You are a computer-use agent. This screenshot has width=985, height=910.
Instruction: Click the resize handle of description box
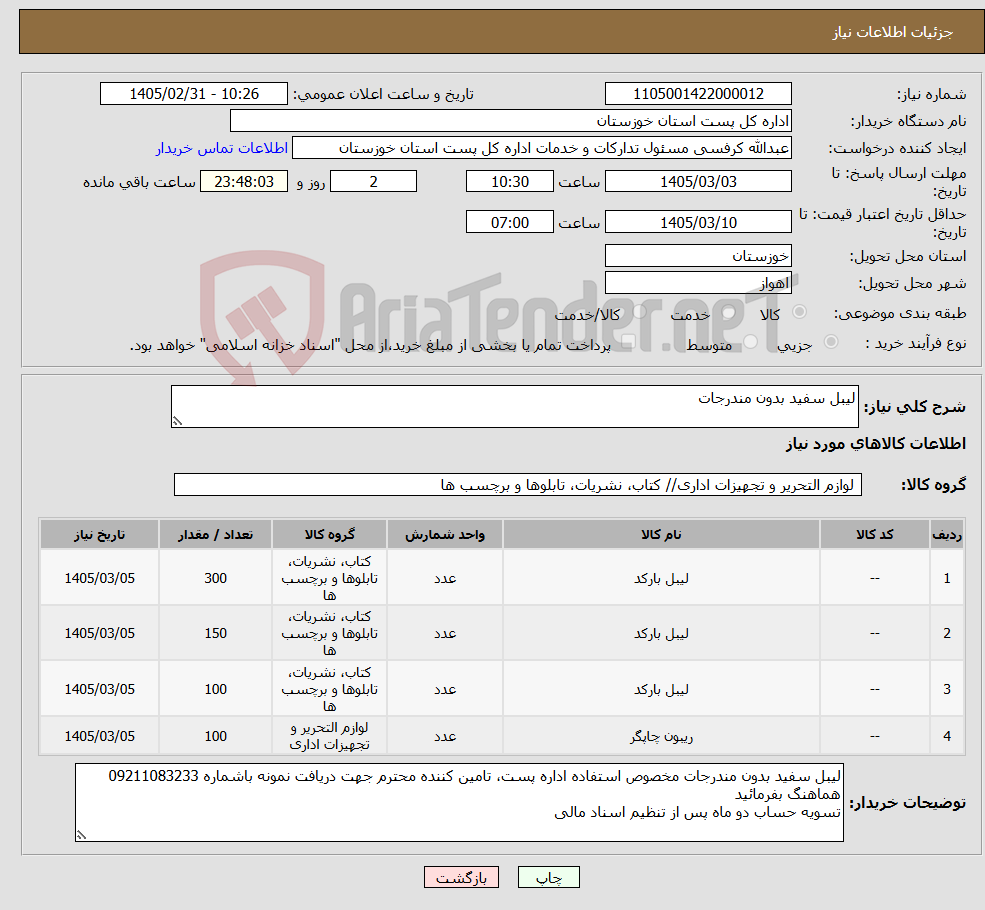click(x=177, y=421)
